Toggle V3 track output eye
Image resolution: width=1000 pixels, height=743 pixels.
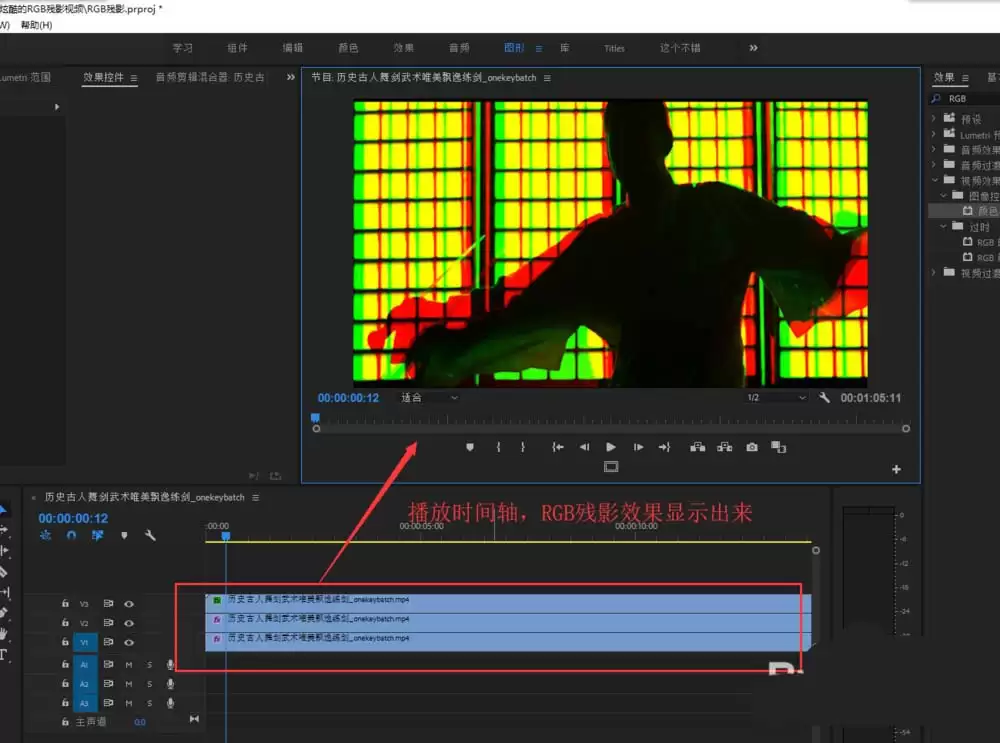click(x=129, y=603)
